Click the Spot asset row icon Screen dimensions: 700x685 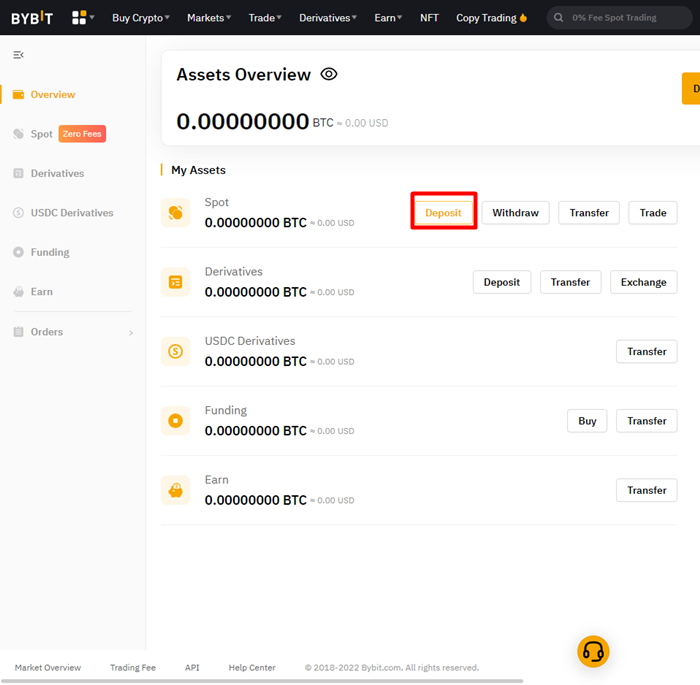pos(175,213)
